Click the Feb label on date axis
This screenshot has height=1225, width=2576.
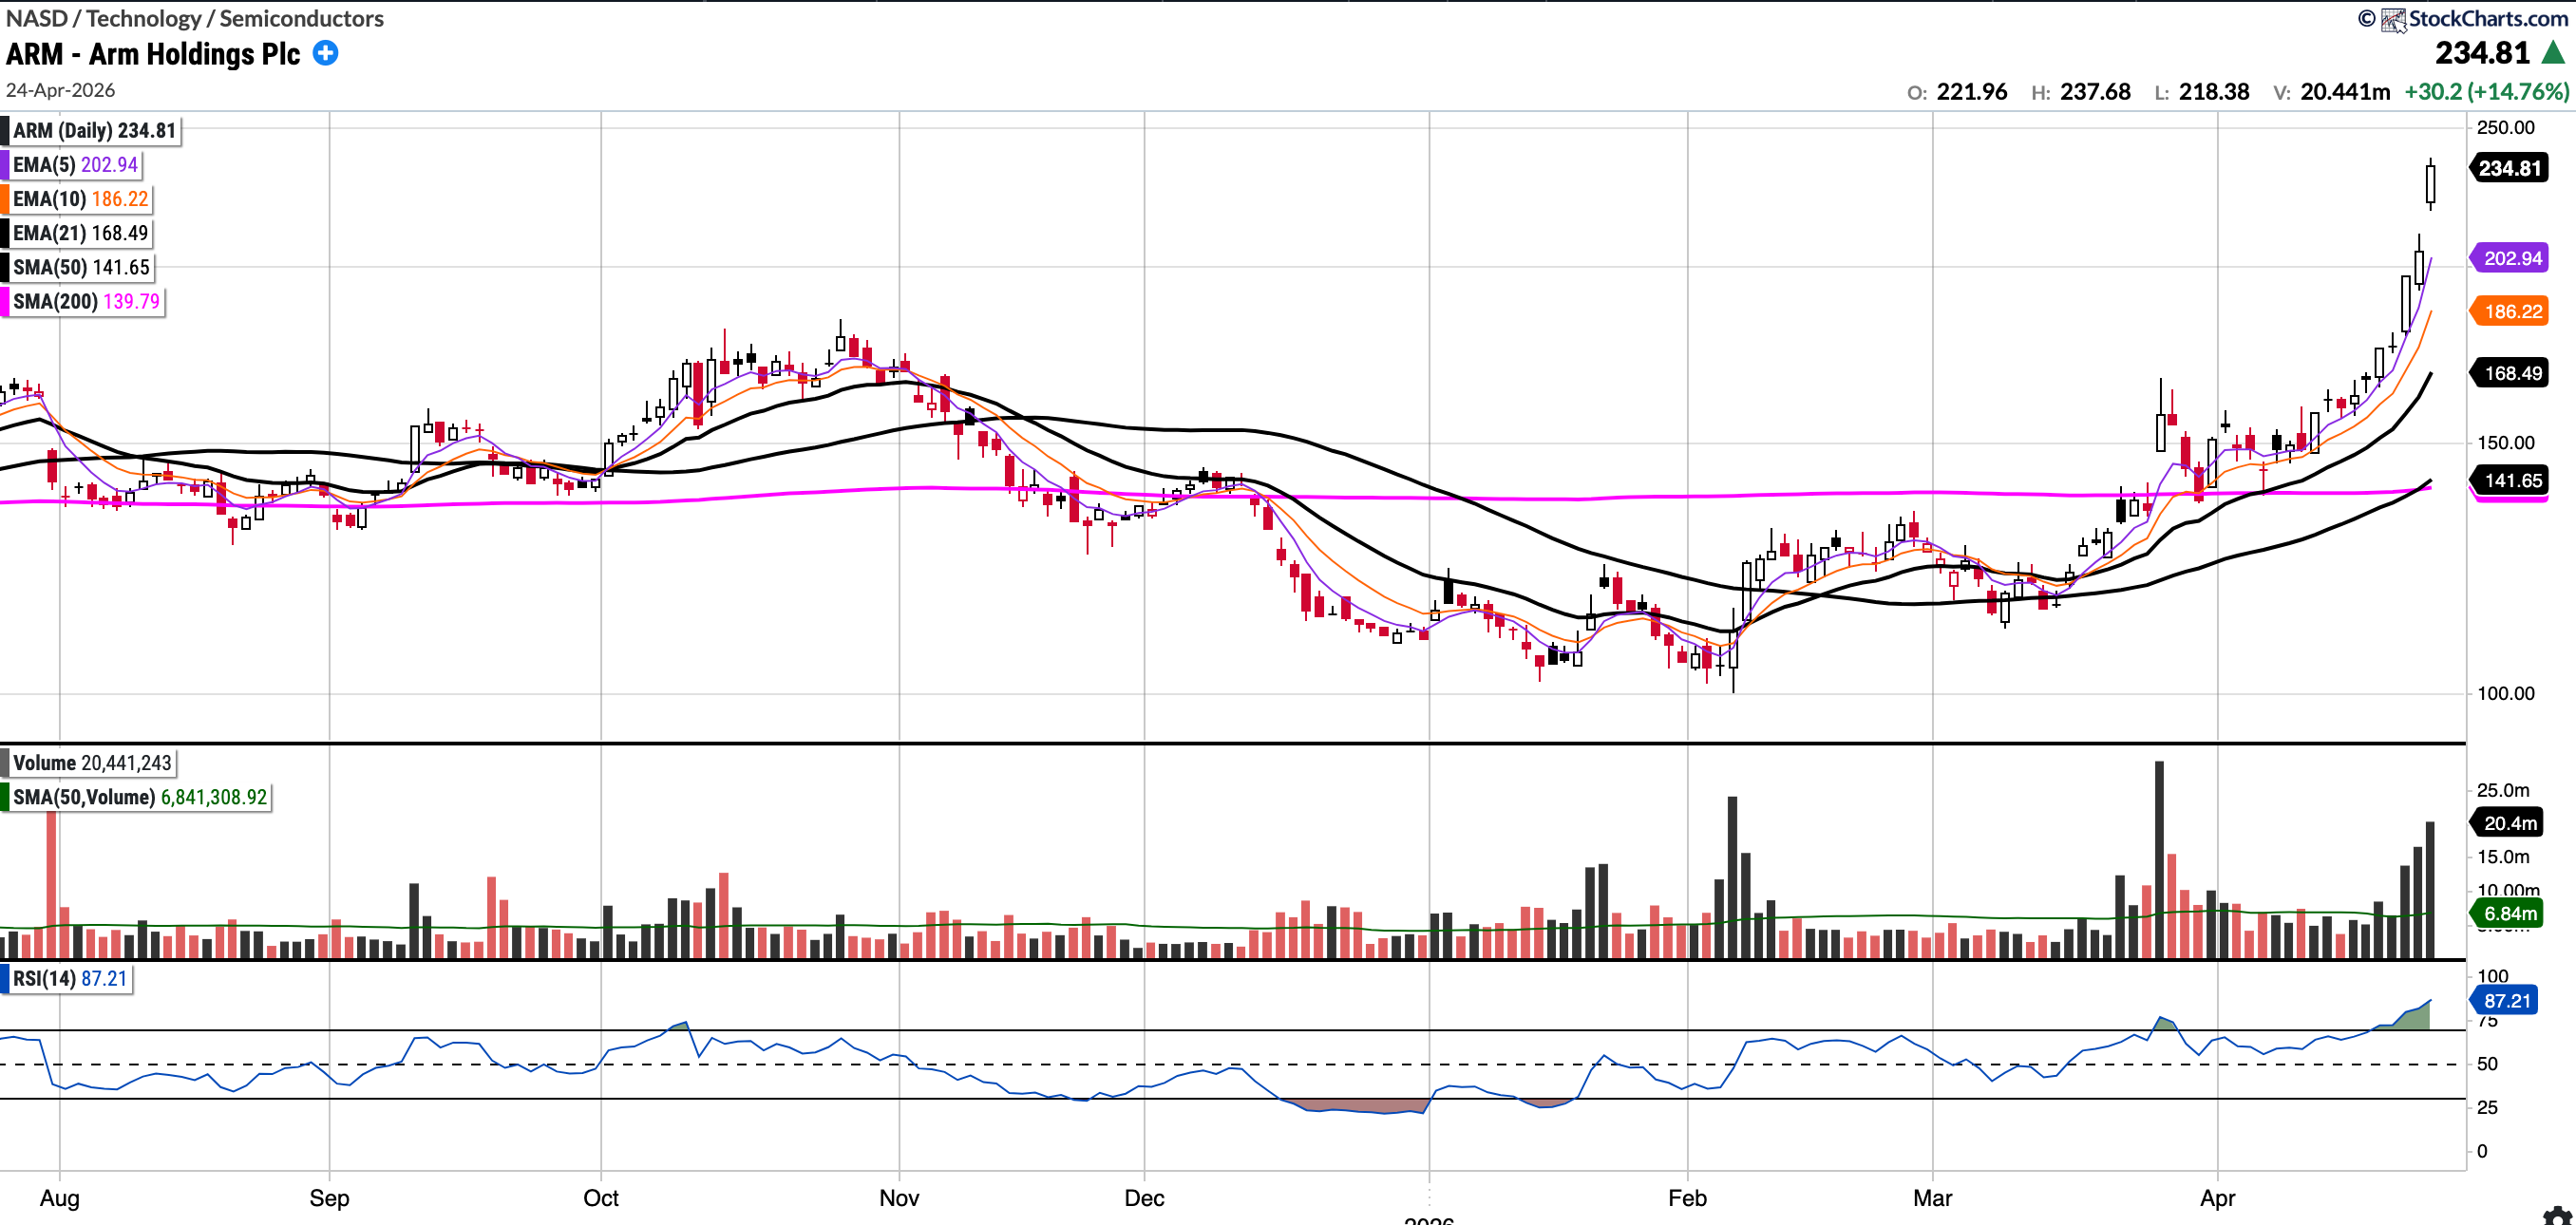[1687, 1198]
